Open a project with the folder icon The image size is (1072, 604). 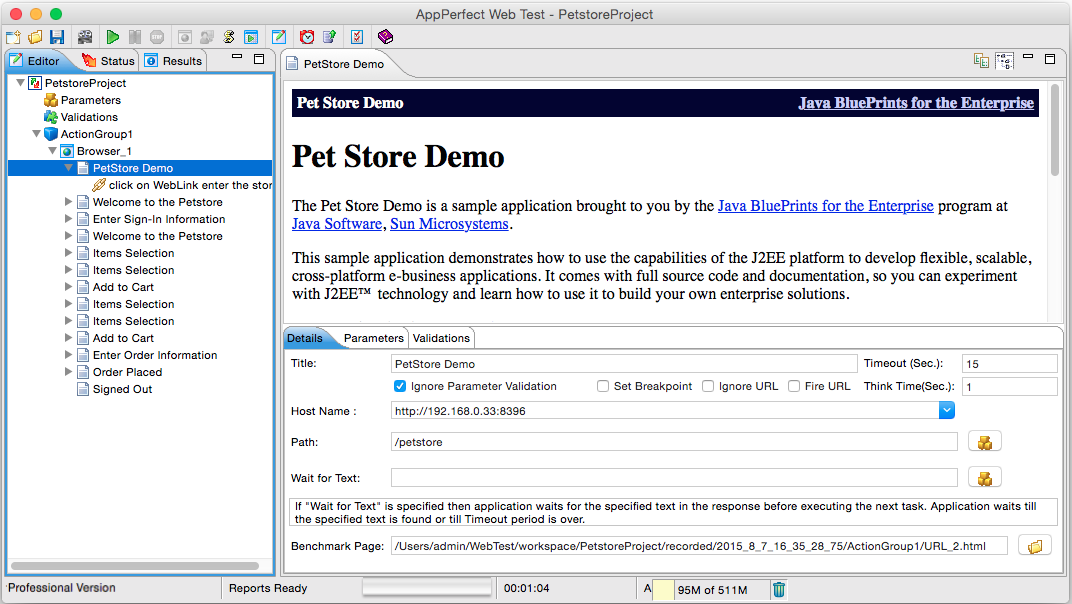(x=35, y=37)
